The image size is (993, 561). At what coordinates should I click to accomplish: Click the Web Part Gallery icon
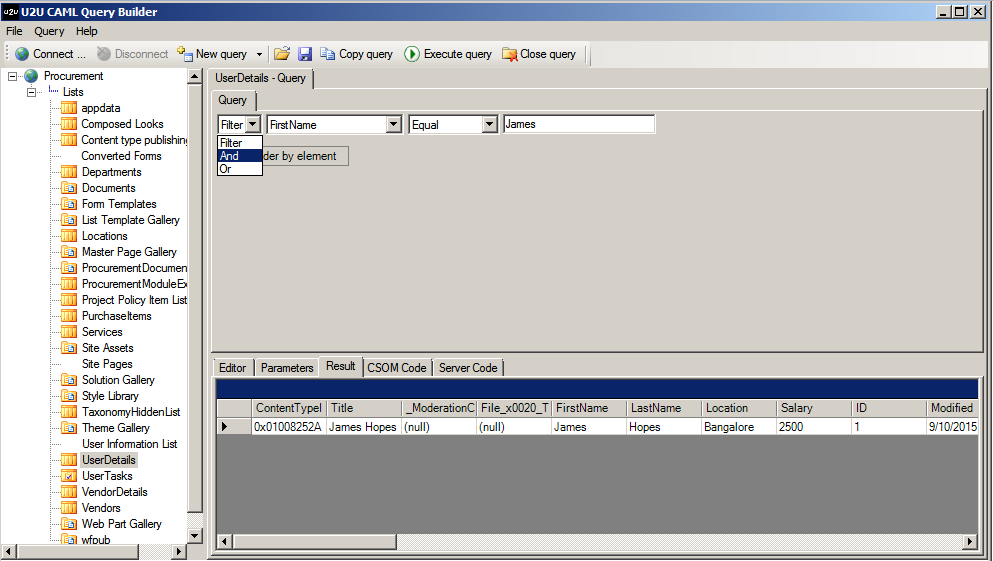pos(69,524)
